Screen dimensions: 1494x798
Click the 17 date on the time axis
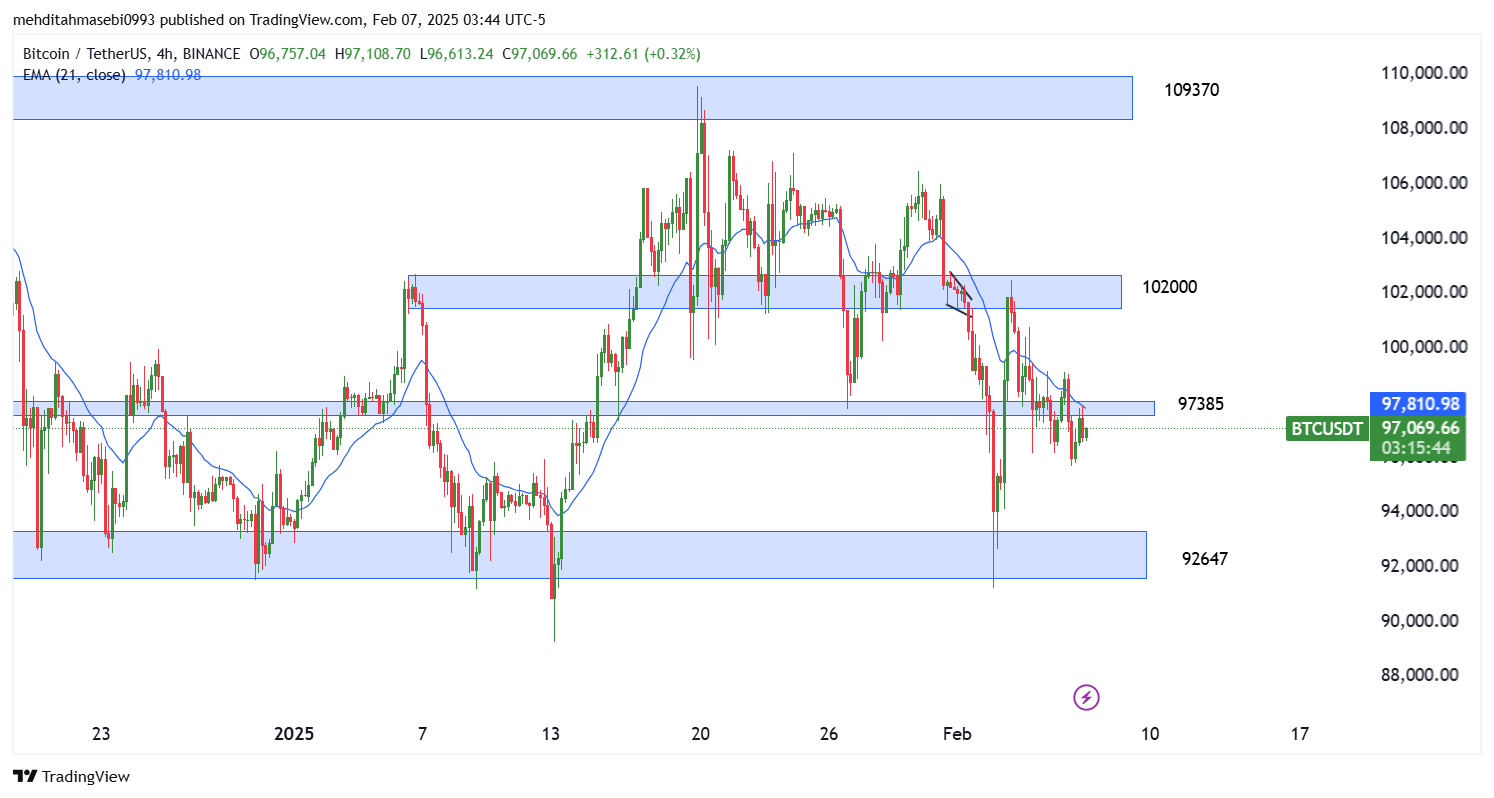point(1300,734)
